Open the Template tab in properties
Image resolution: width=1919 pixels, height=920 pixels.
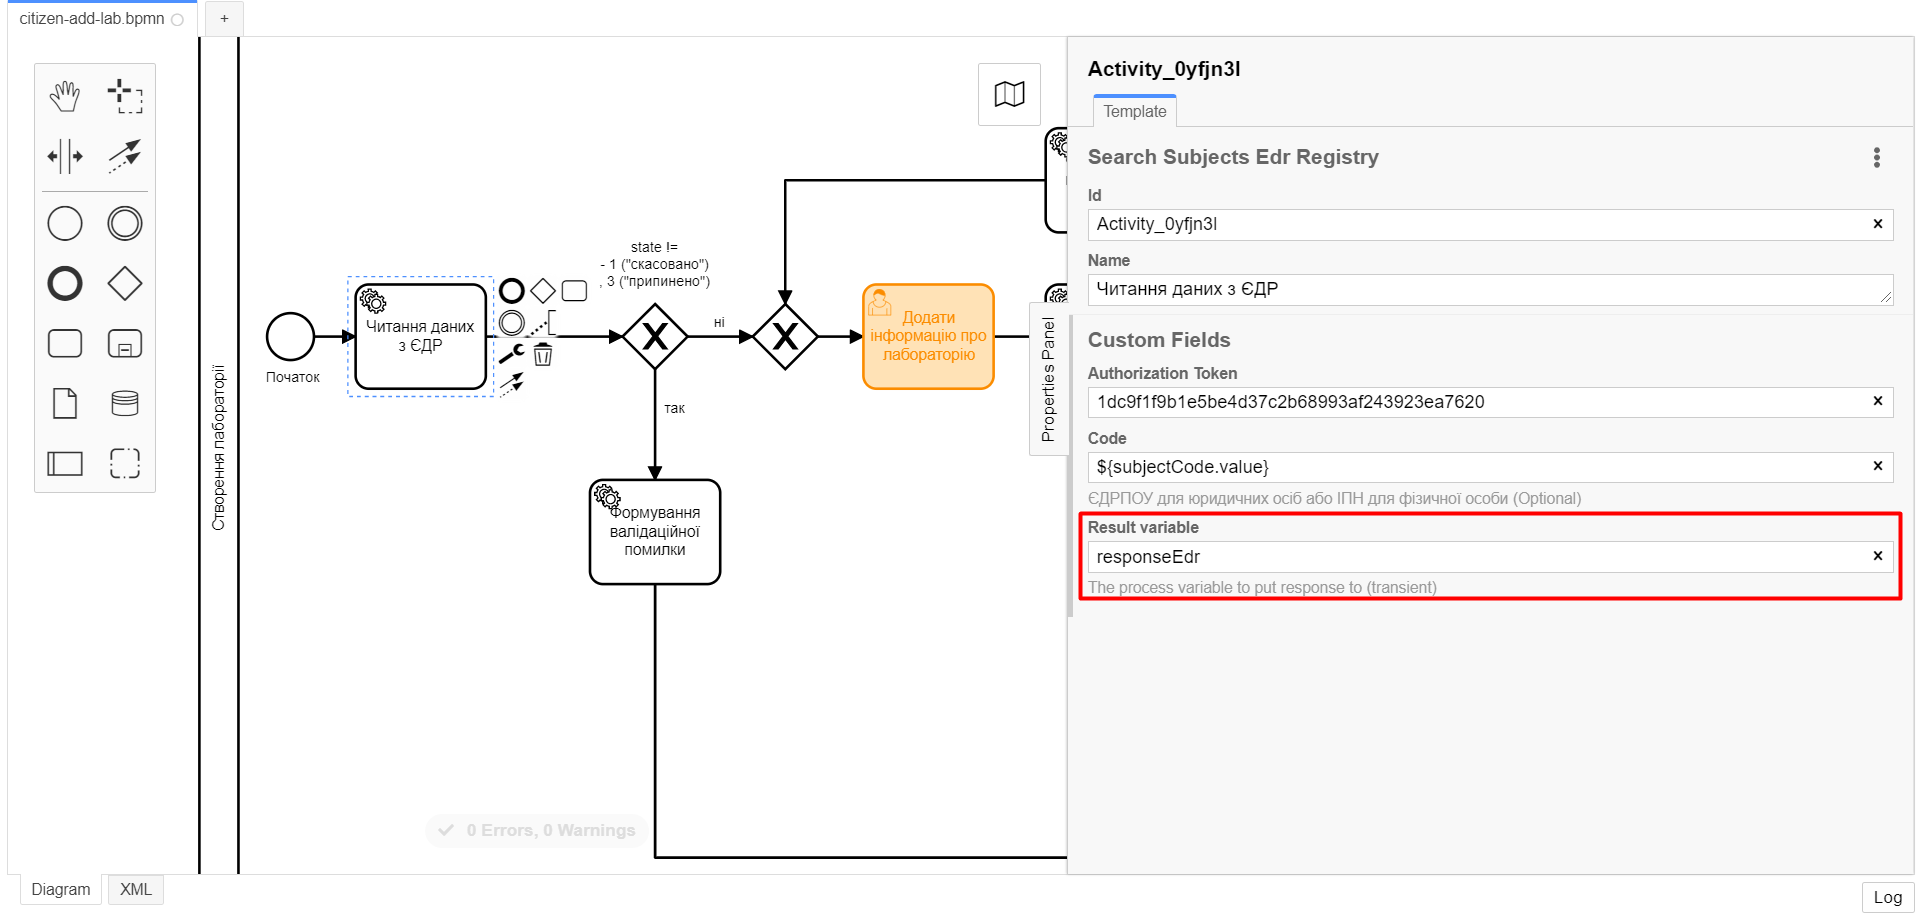pyautogui.click(x=1135, y=111)
